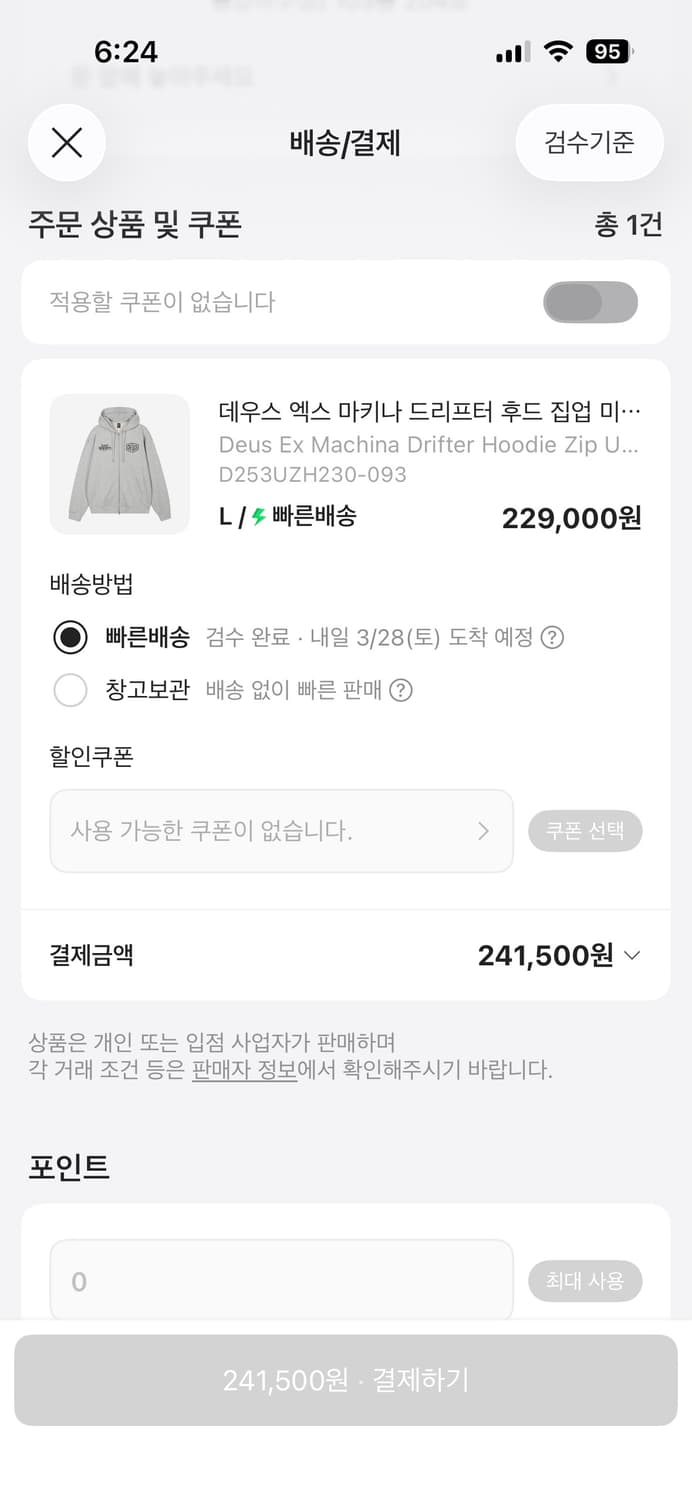Open the 검수기준 inspection standards
The image size is (692, 1500).
[x=589, y=142]
